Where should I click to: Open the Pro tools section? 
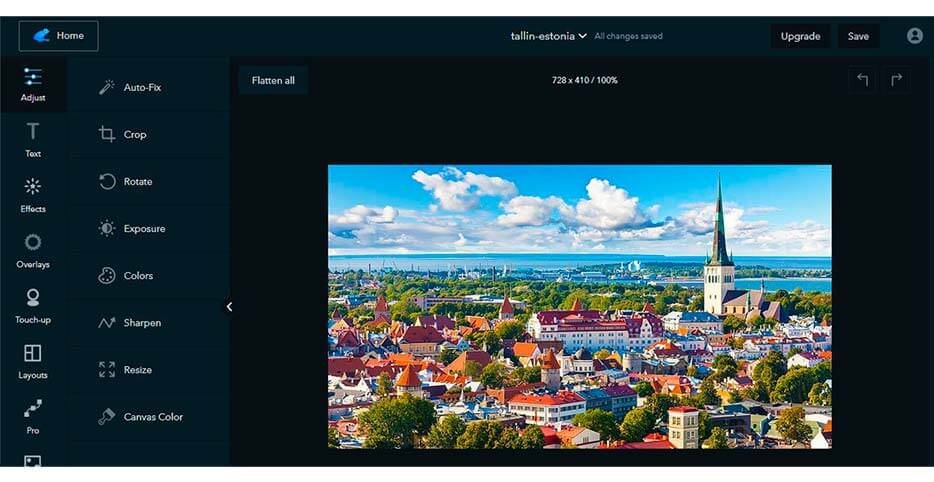33,415
